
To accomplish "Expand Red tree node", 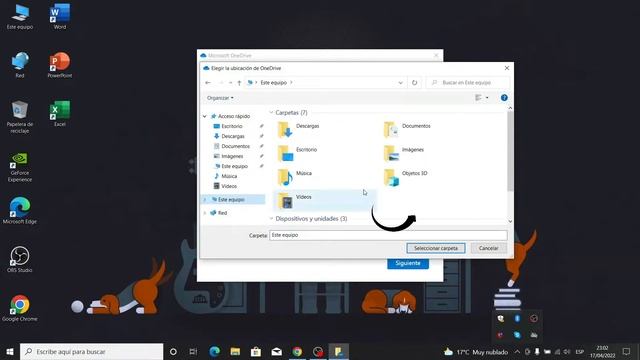I will [x=205, y=213].
